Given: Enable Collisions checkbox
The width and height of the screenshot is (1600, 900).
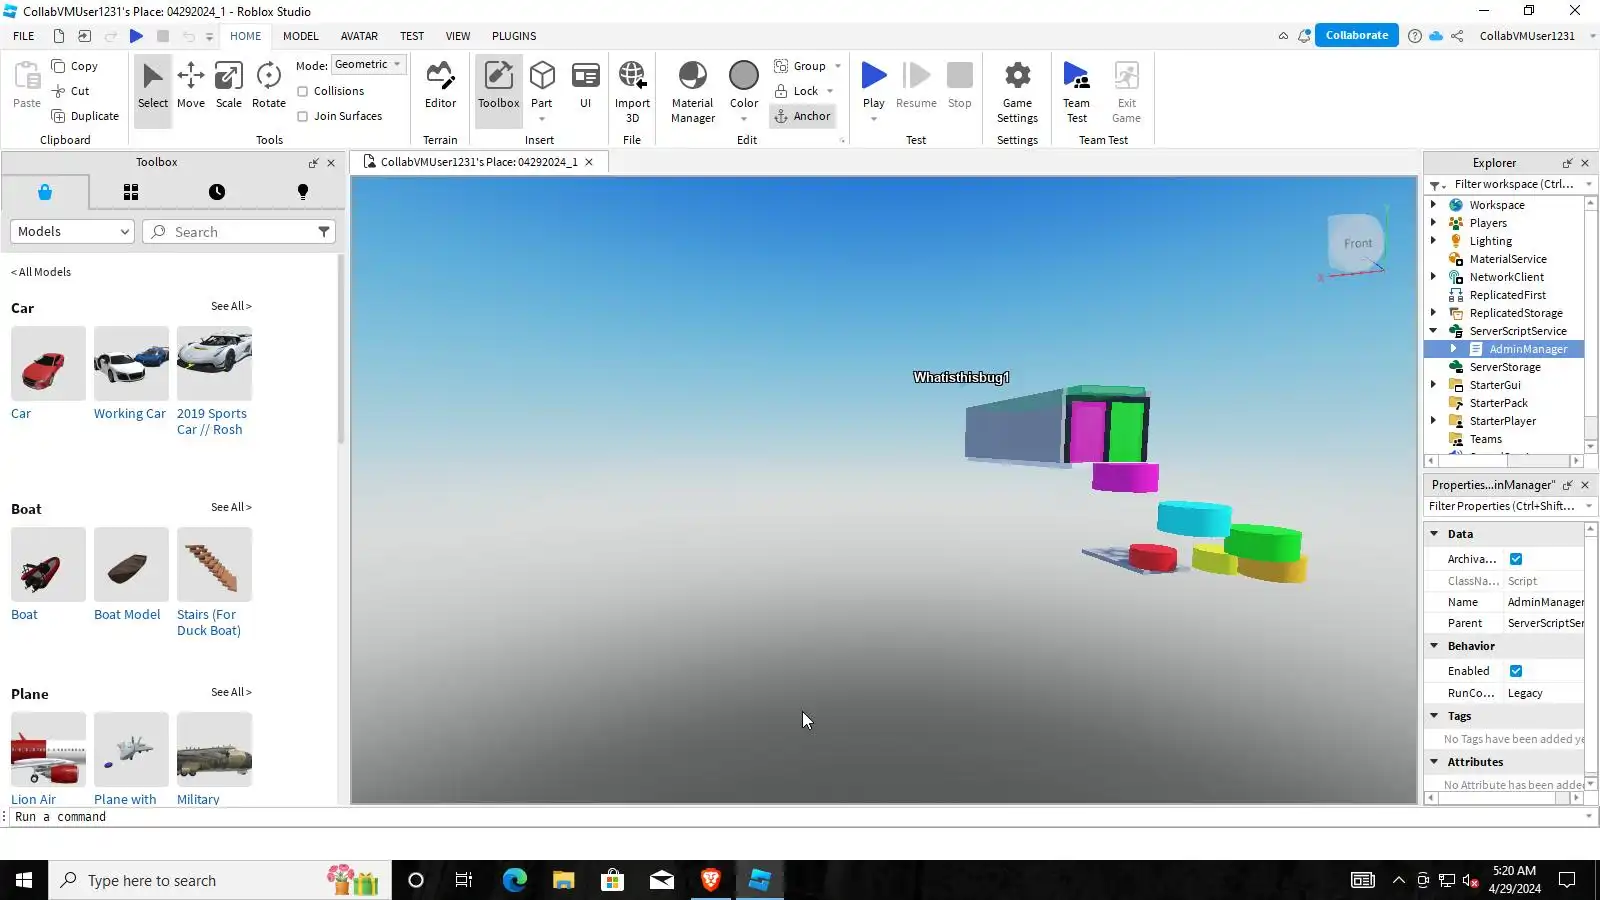Looking at the screenshot, I should point(303,91).
